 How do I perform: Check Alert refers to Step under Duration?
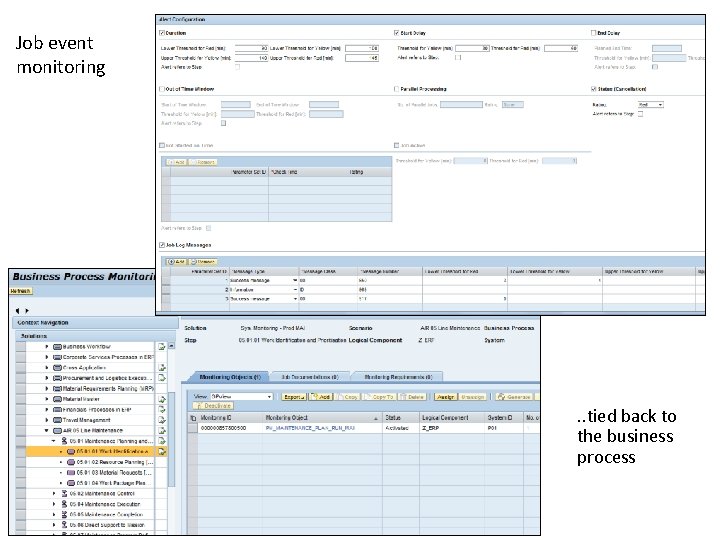click(x=237, y=67)
